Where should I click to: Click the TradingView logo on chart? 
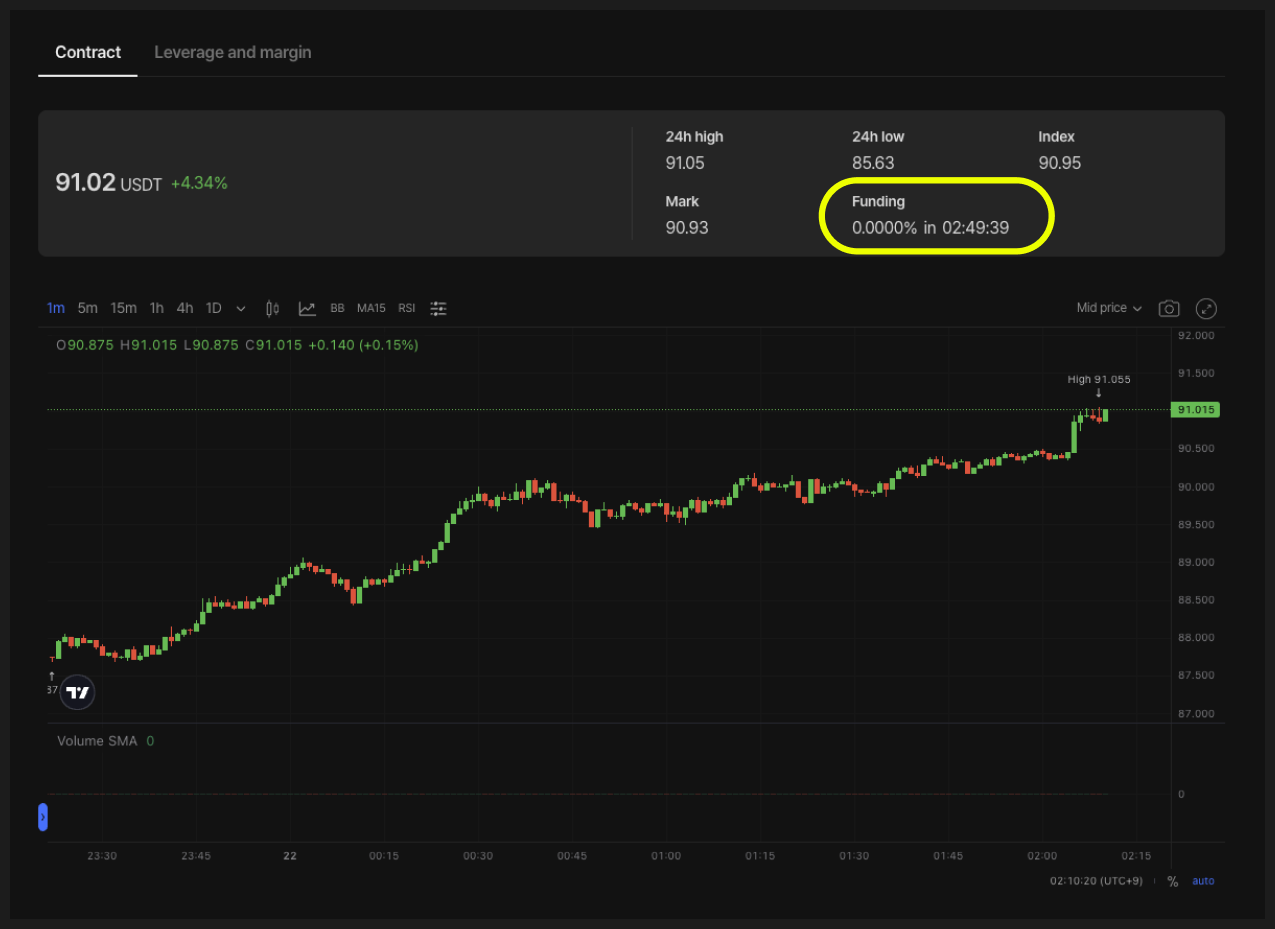click(x=77, y=692)
